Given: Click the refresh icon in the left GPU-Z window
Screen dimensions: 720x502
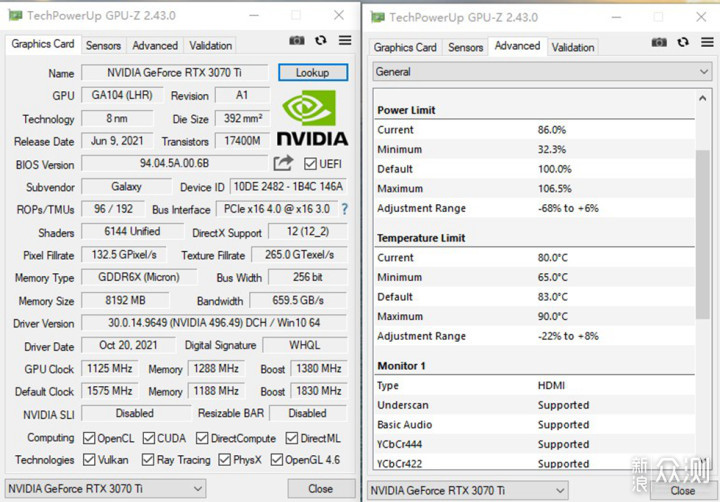Looking at the screenshot, I should pyautogui.click(x=321, y=40).
